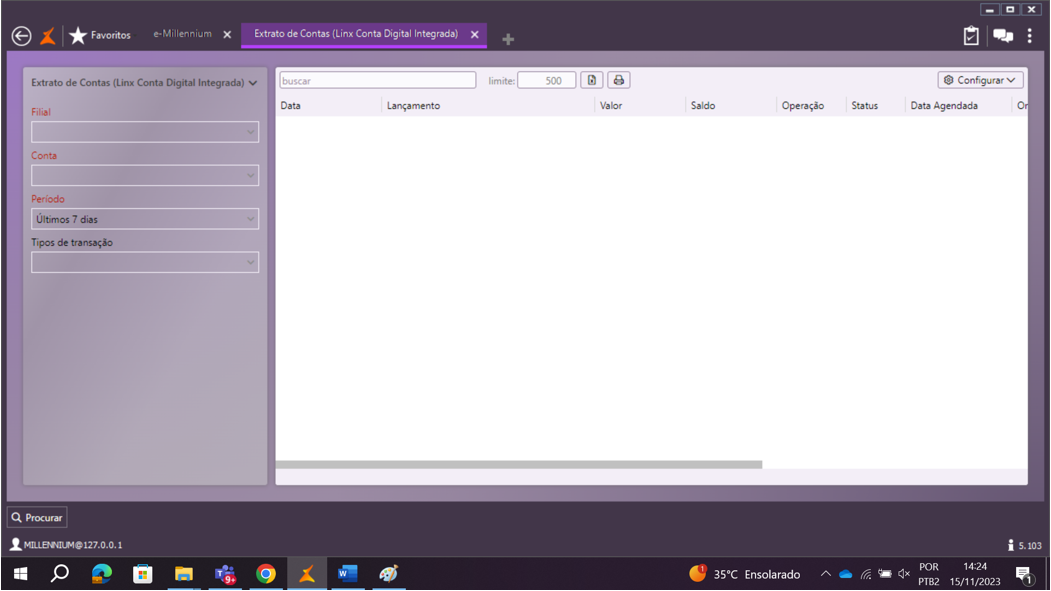Sort by the Lançamento column header

[413, 106]
